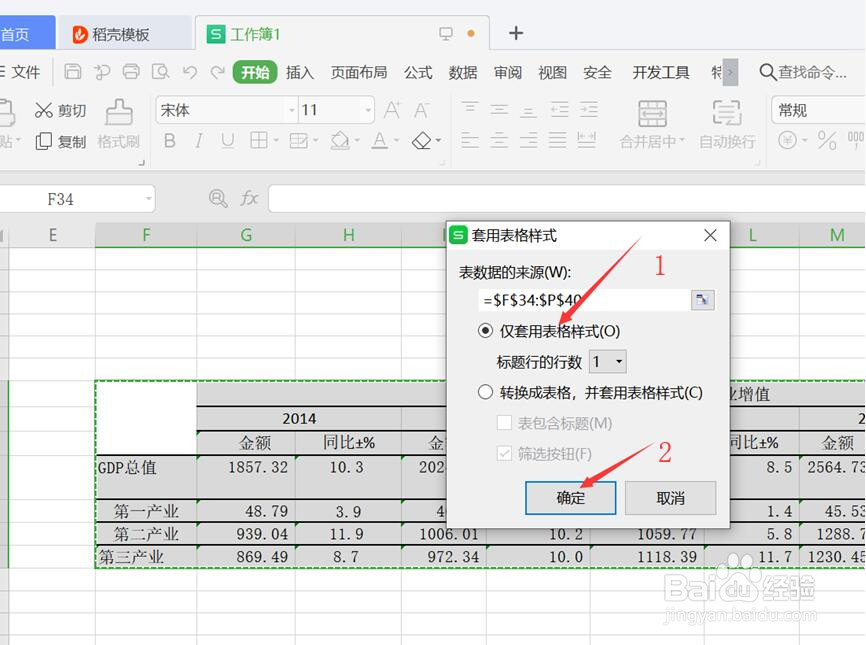Expand the Name Box F34 dropdown
The height and width of the screenshot is (645, 866).
[149, 199]
